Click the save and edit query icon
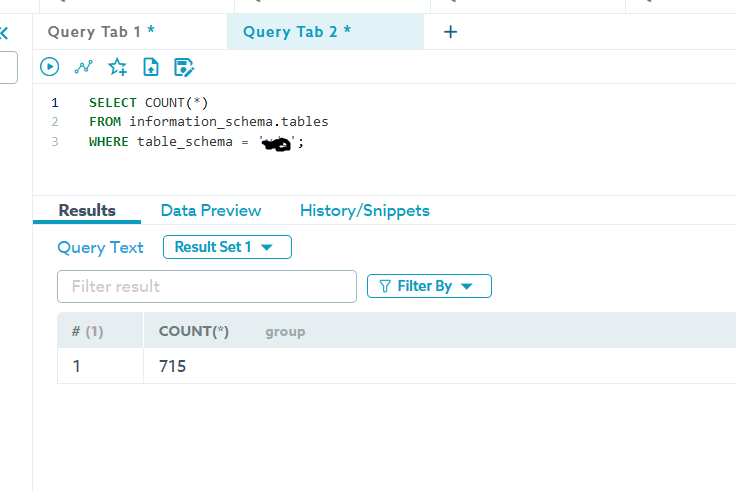The image size is (736, 491). [x=184, y=67]
